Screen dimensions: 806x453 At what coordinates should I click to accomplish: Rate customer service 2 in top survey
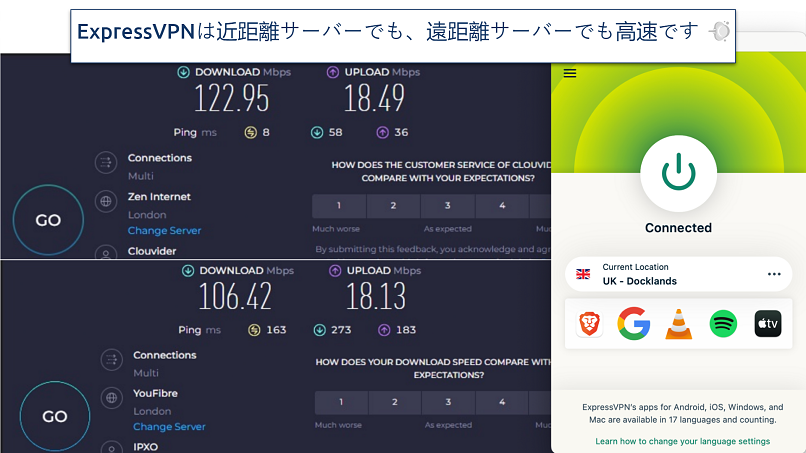tap(393, 205)
